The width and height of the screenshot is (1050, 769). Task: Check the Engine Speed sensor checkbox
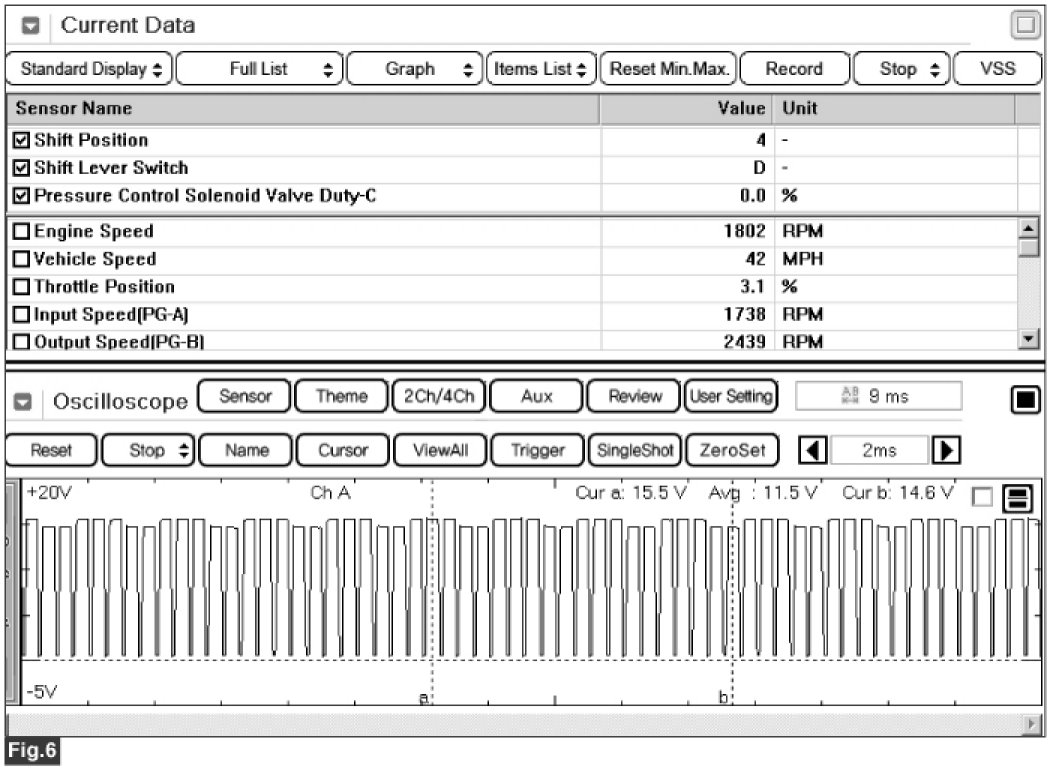(x=22, y=232)
